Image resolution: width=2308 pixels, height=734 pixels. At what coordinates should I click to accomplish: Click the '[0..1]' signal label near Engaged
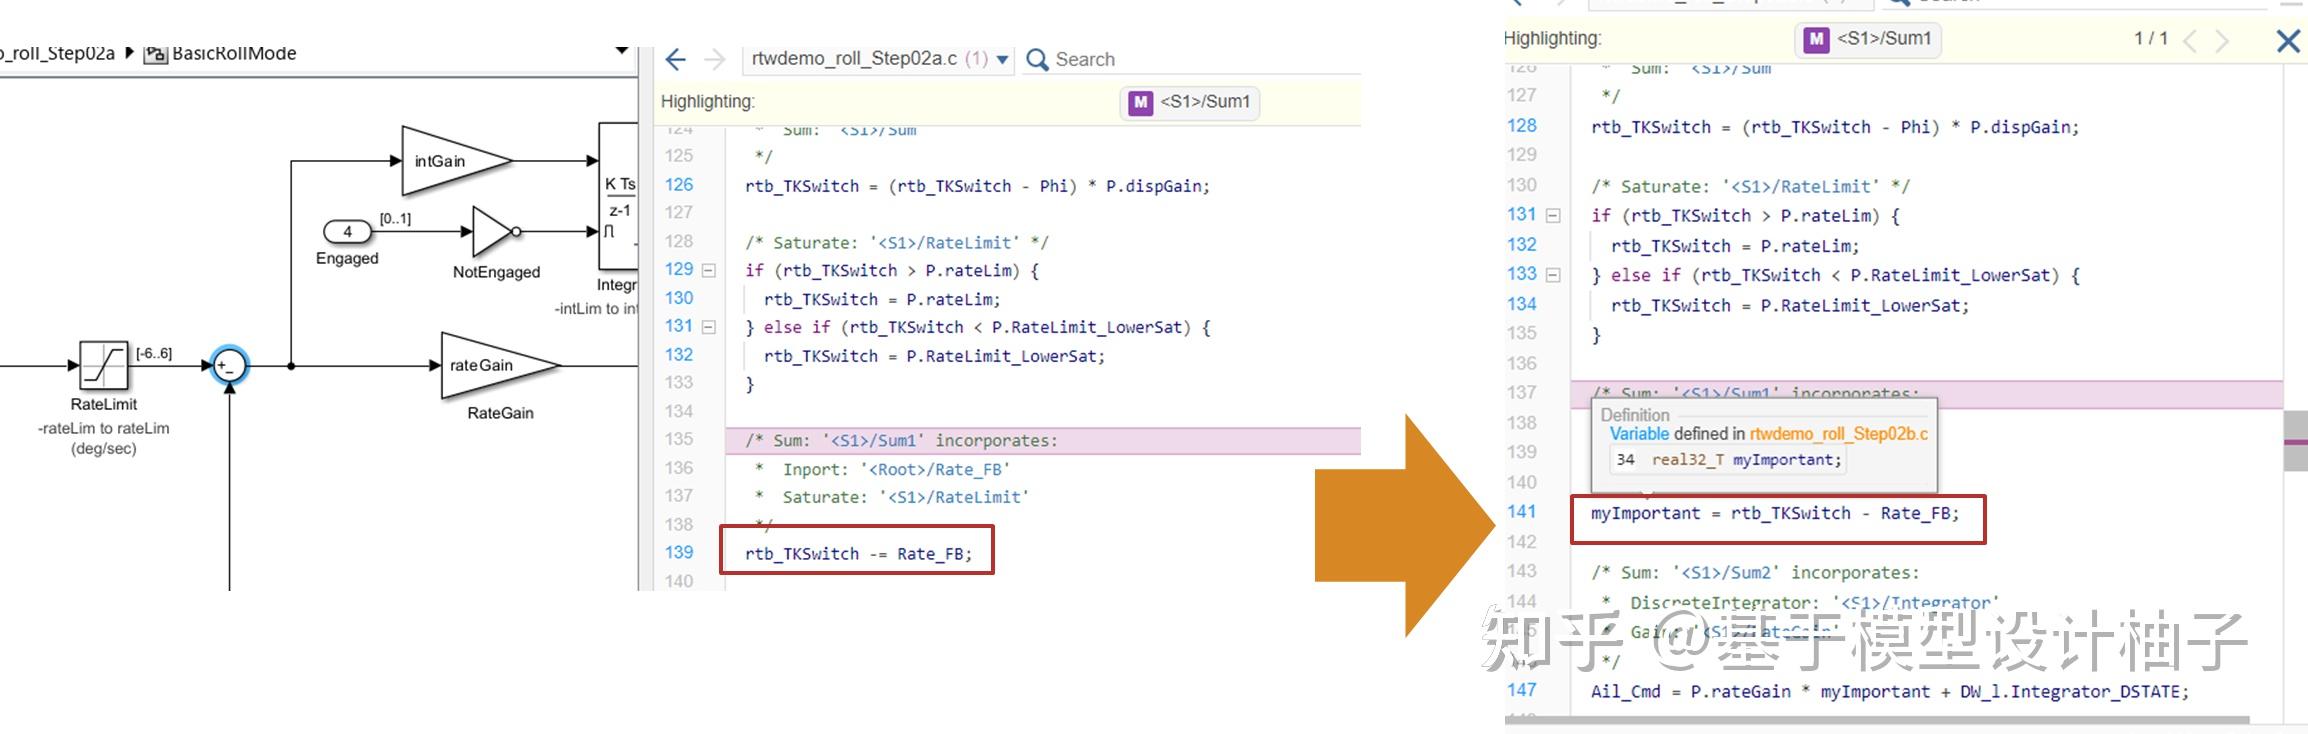tap(395, 218)
